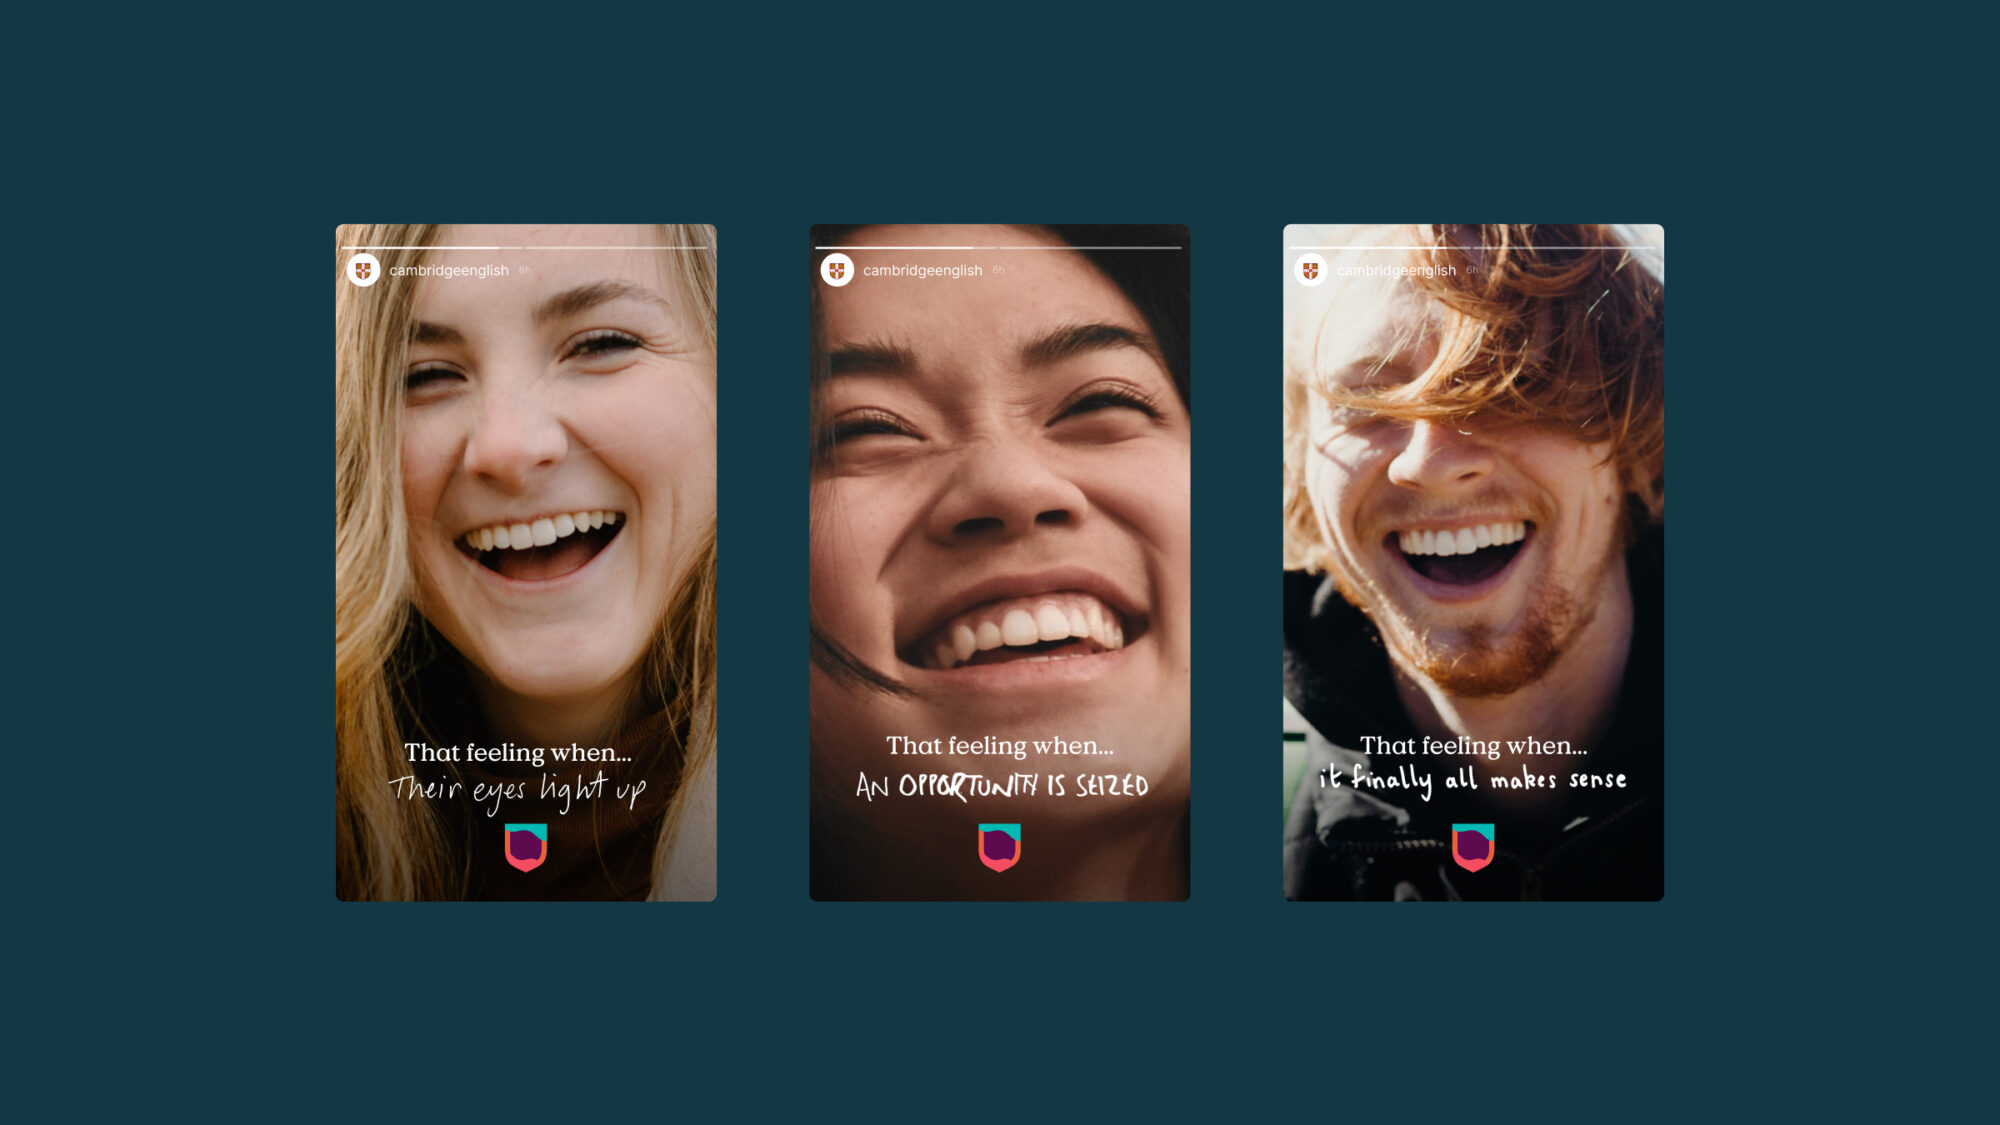Viewport: 2000px width, 1125px height.
Task: Click the cambridgeenglish profile icon on the laughing woman story
Action: 363,270
